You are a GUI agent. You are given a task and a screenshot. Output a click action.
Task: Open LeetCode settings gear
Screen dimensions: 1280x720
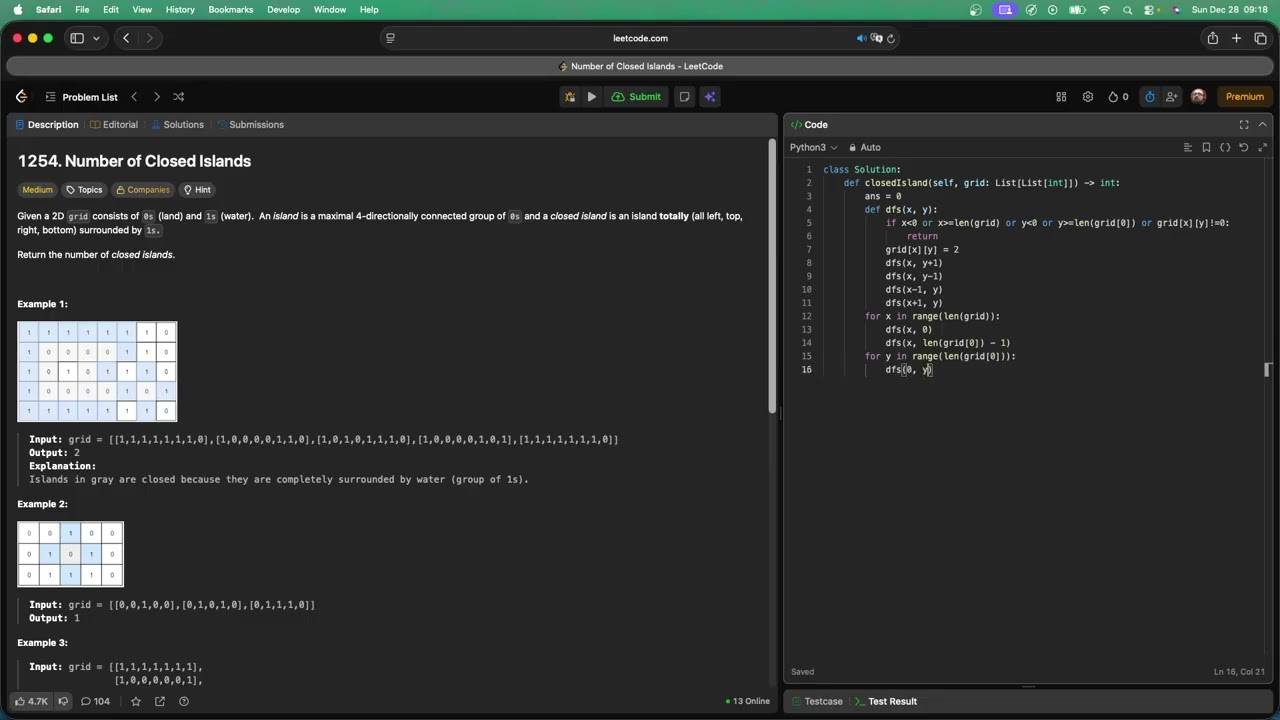point(1087,97)
